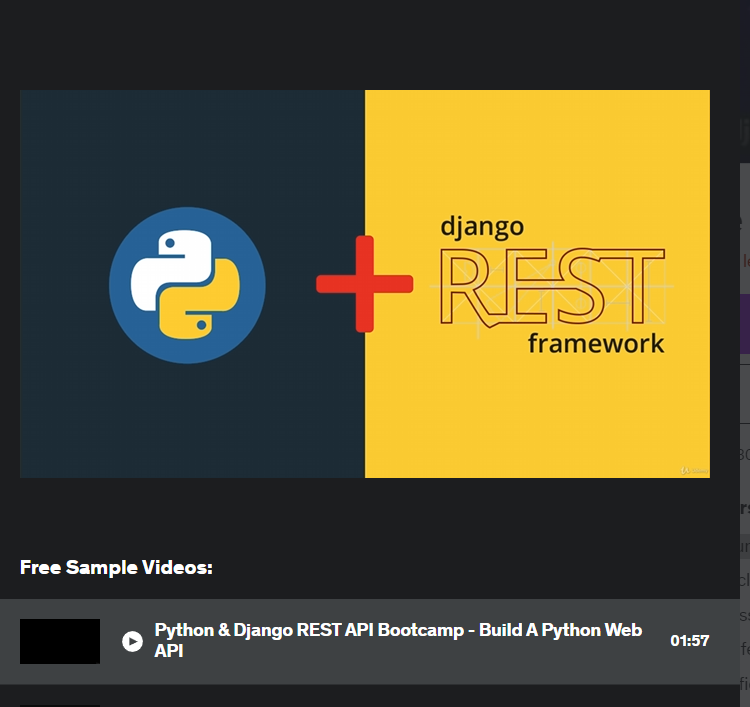750x707 pixels.
Task: Open the 'Python & Django REST API Bootcamp' video title
Action: click(398, 640)
